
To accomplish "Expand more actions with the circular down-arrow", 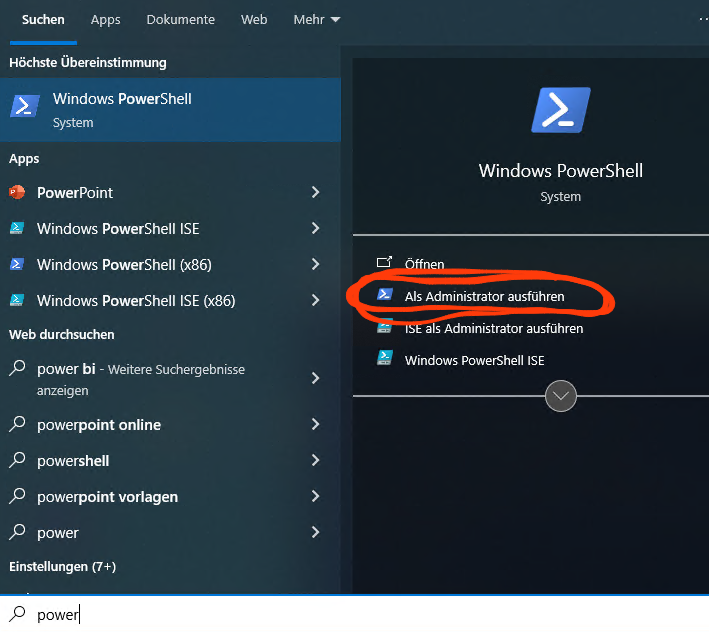I will pos(561,396).
